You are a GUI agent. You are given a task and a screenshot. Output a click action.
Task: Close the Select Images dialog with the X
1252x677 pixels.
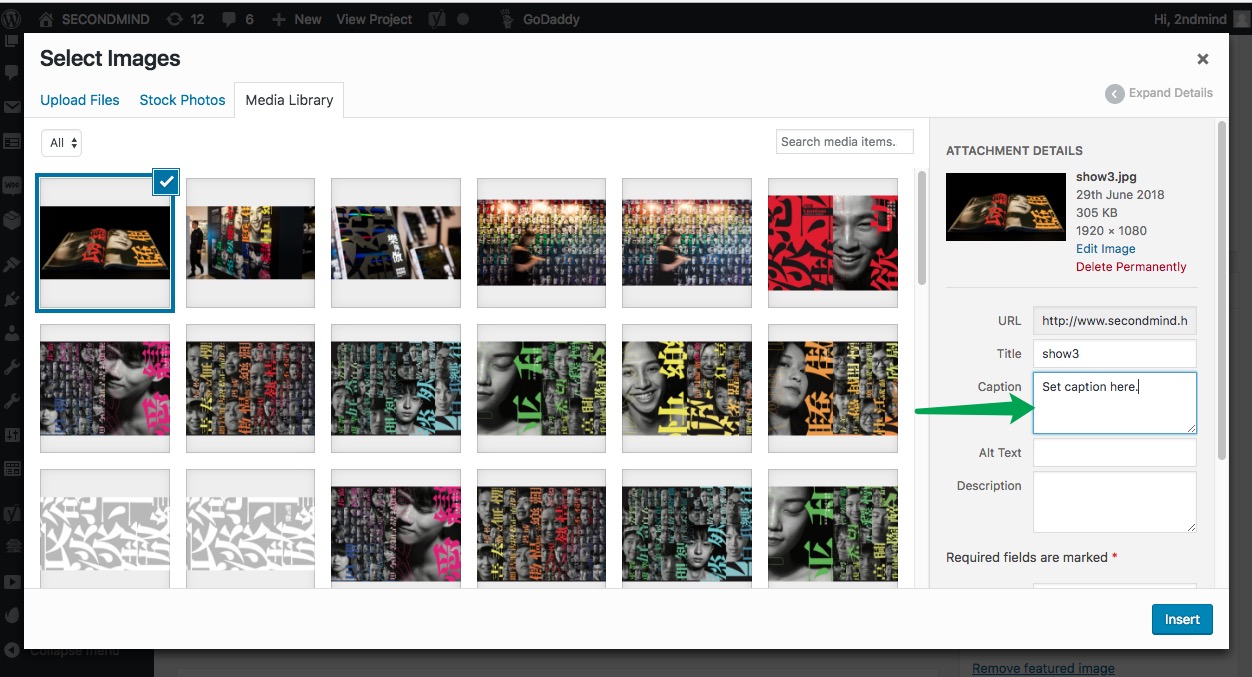coord(1203,59)
